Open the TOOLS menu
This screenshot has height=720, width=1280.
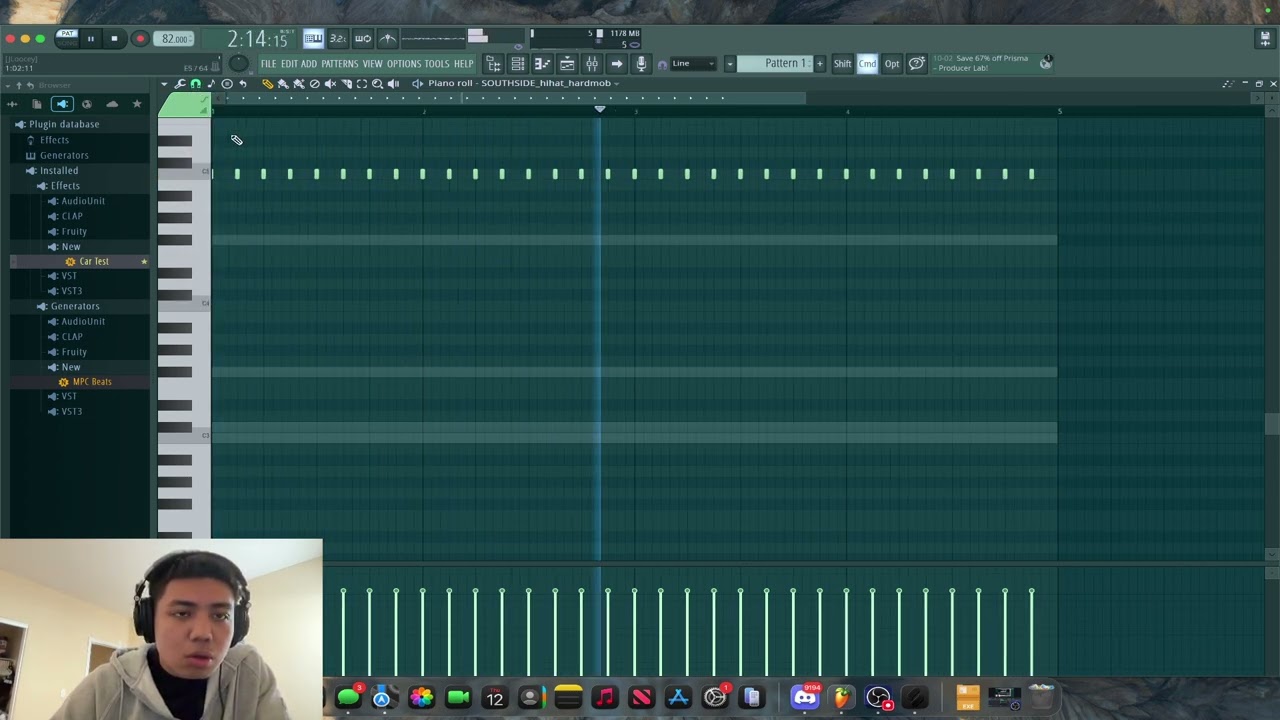[x=437, y=64]
